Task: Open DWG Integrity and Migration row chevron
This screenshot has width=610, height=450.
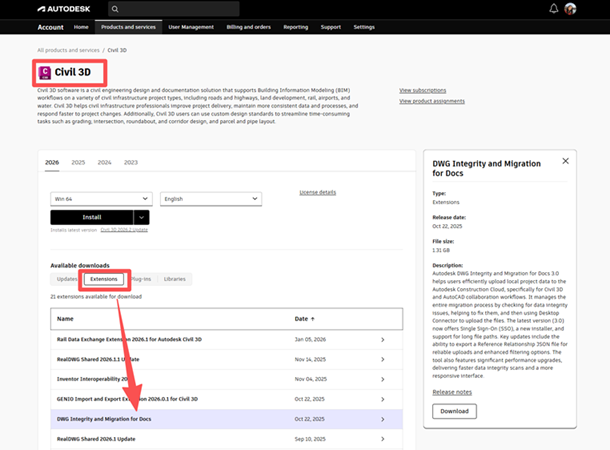Action: (x=383, y=419)
